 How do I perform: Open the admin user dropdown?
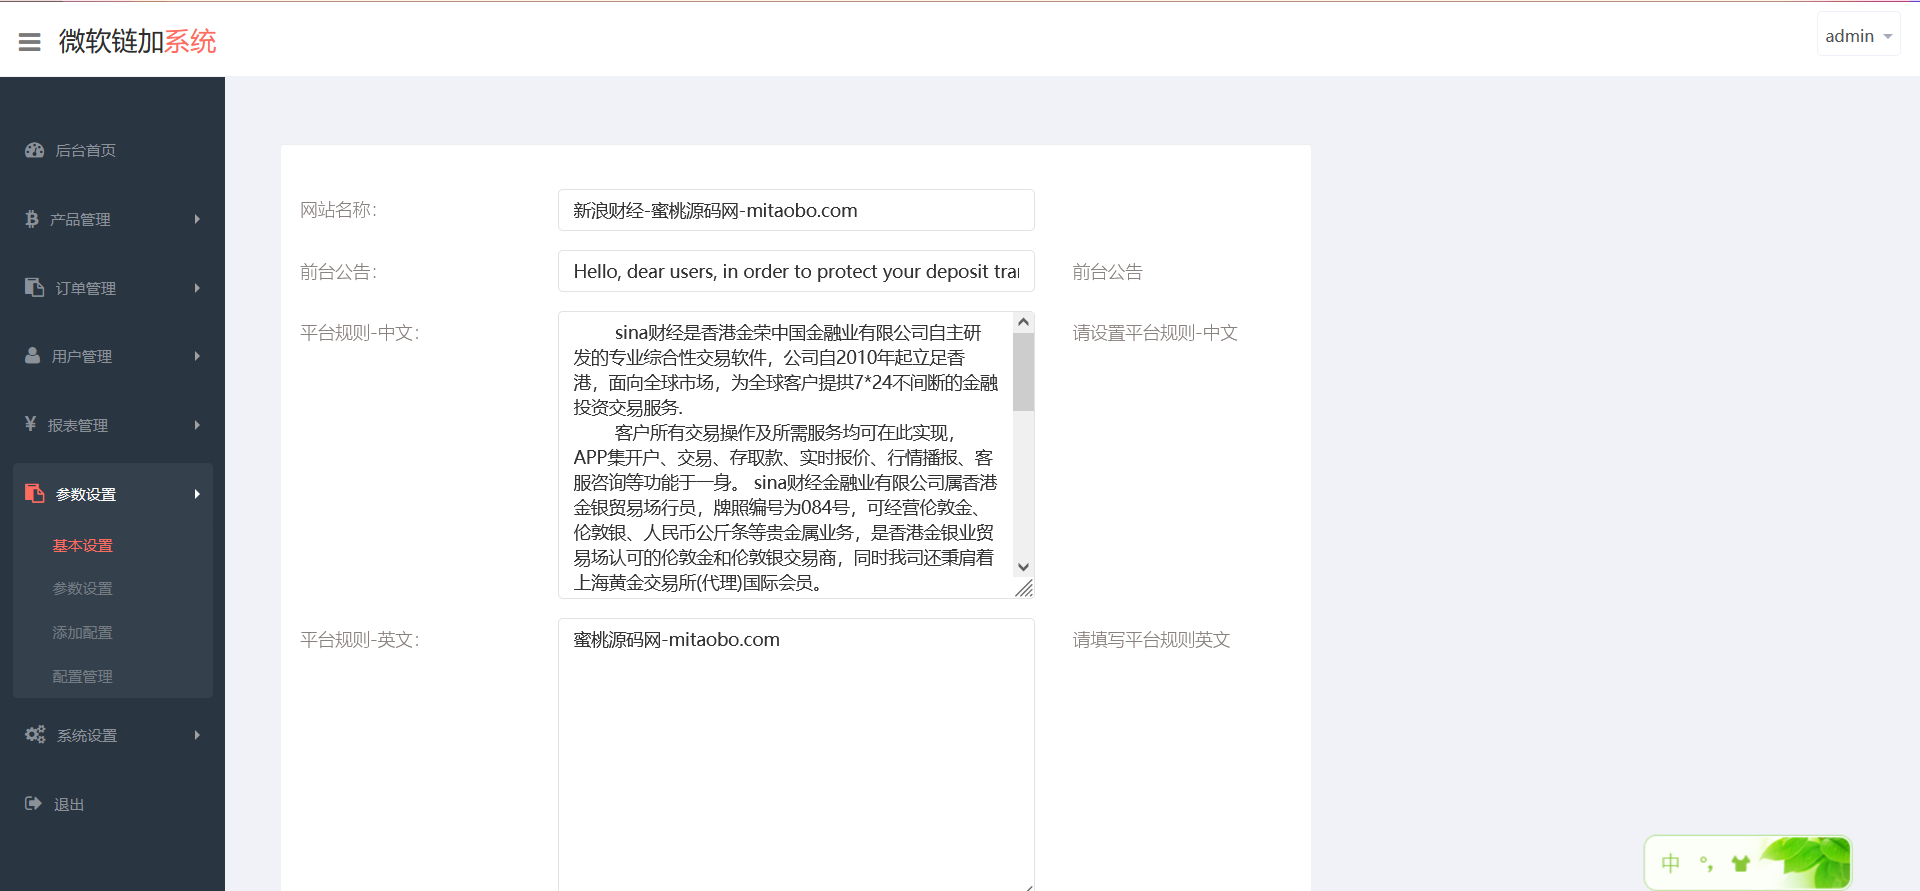(x=1858, y=36)
